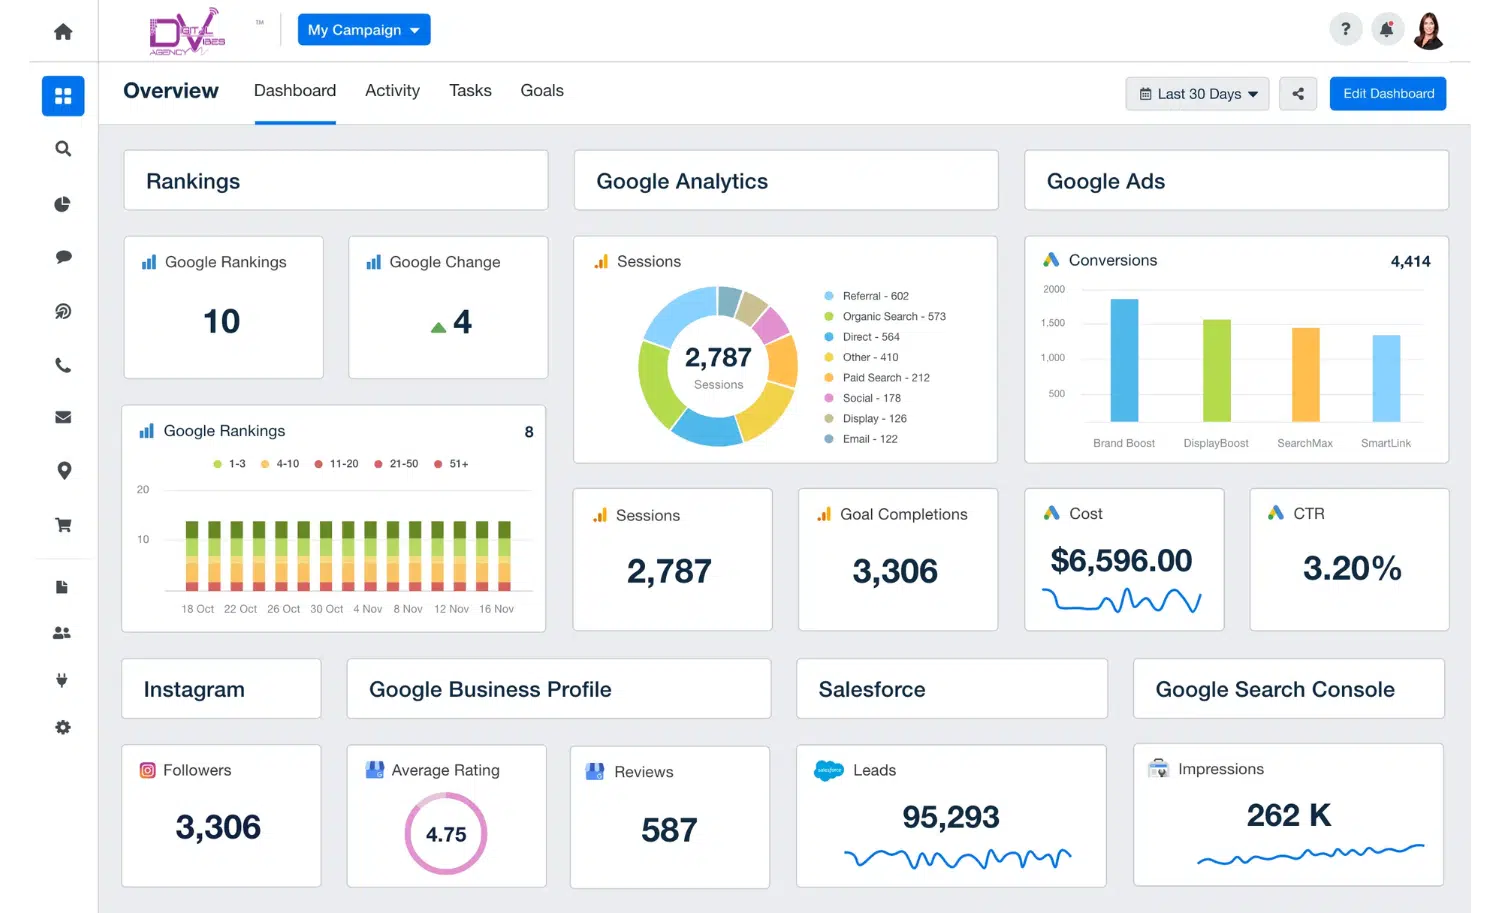Open the notifications bell icon
1500x913 pixels.
[1386, 29]
